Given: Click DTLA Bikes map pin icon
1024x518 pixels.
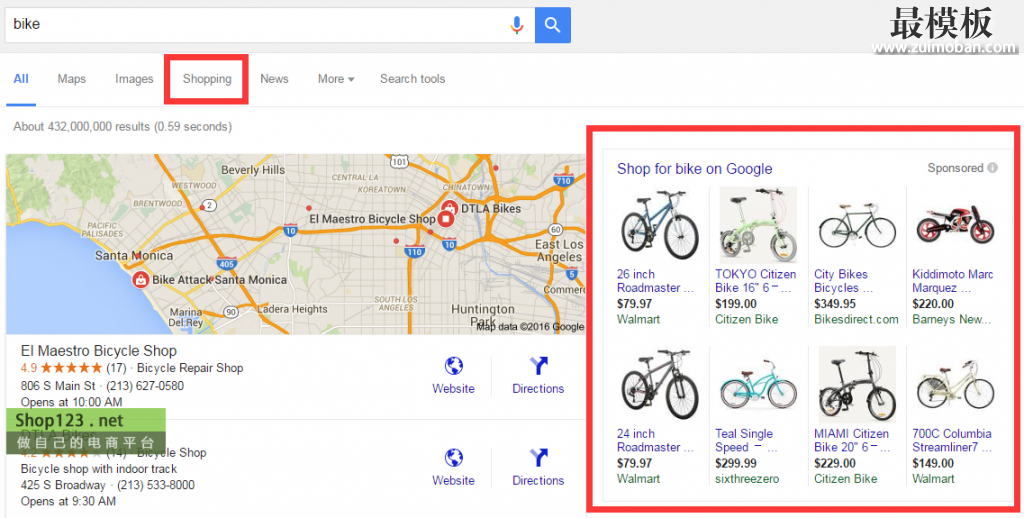Looking at the screenshot, I should point(450,208).
